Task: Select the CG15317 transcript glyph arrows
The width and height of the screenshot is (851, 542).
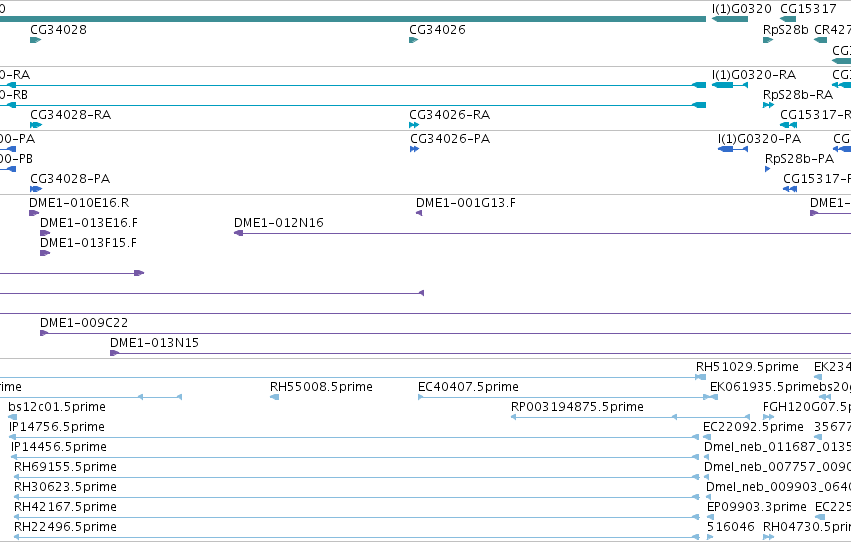Action: 789,125
